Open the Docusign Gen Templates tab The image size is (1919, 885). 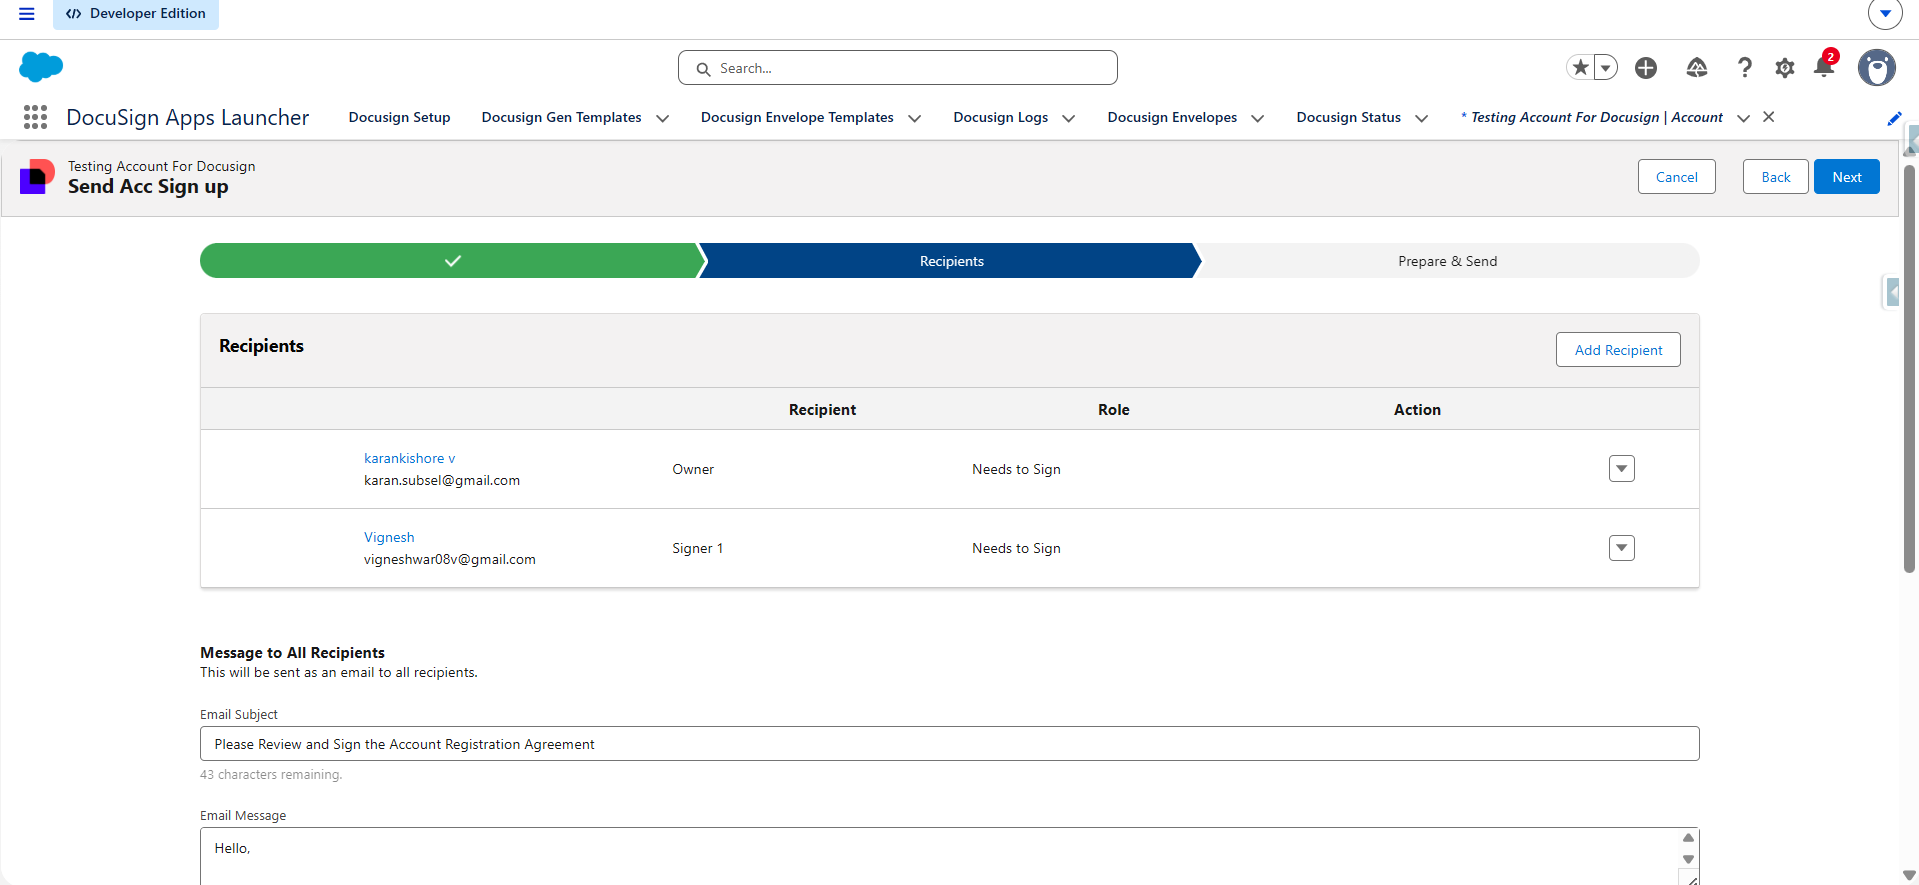pos(561,117)
